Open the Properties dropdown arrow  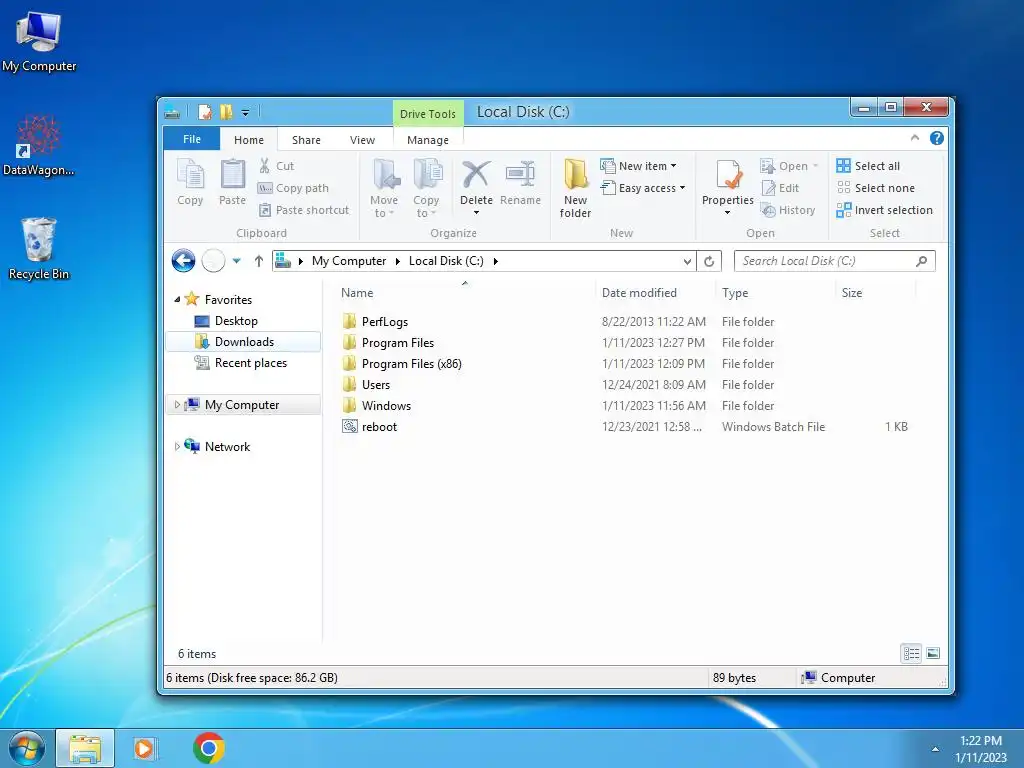tap(728, 213)
